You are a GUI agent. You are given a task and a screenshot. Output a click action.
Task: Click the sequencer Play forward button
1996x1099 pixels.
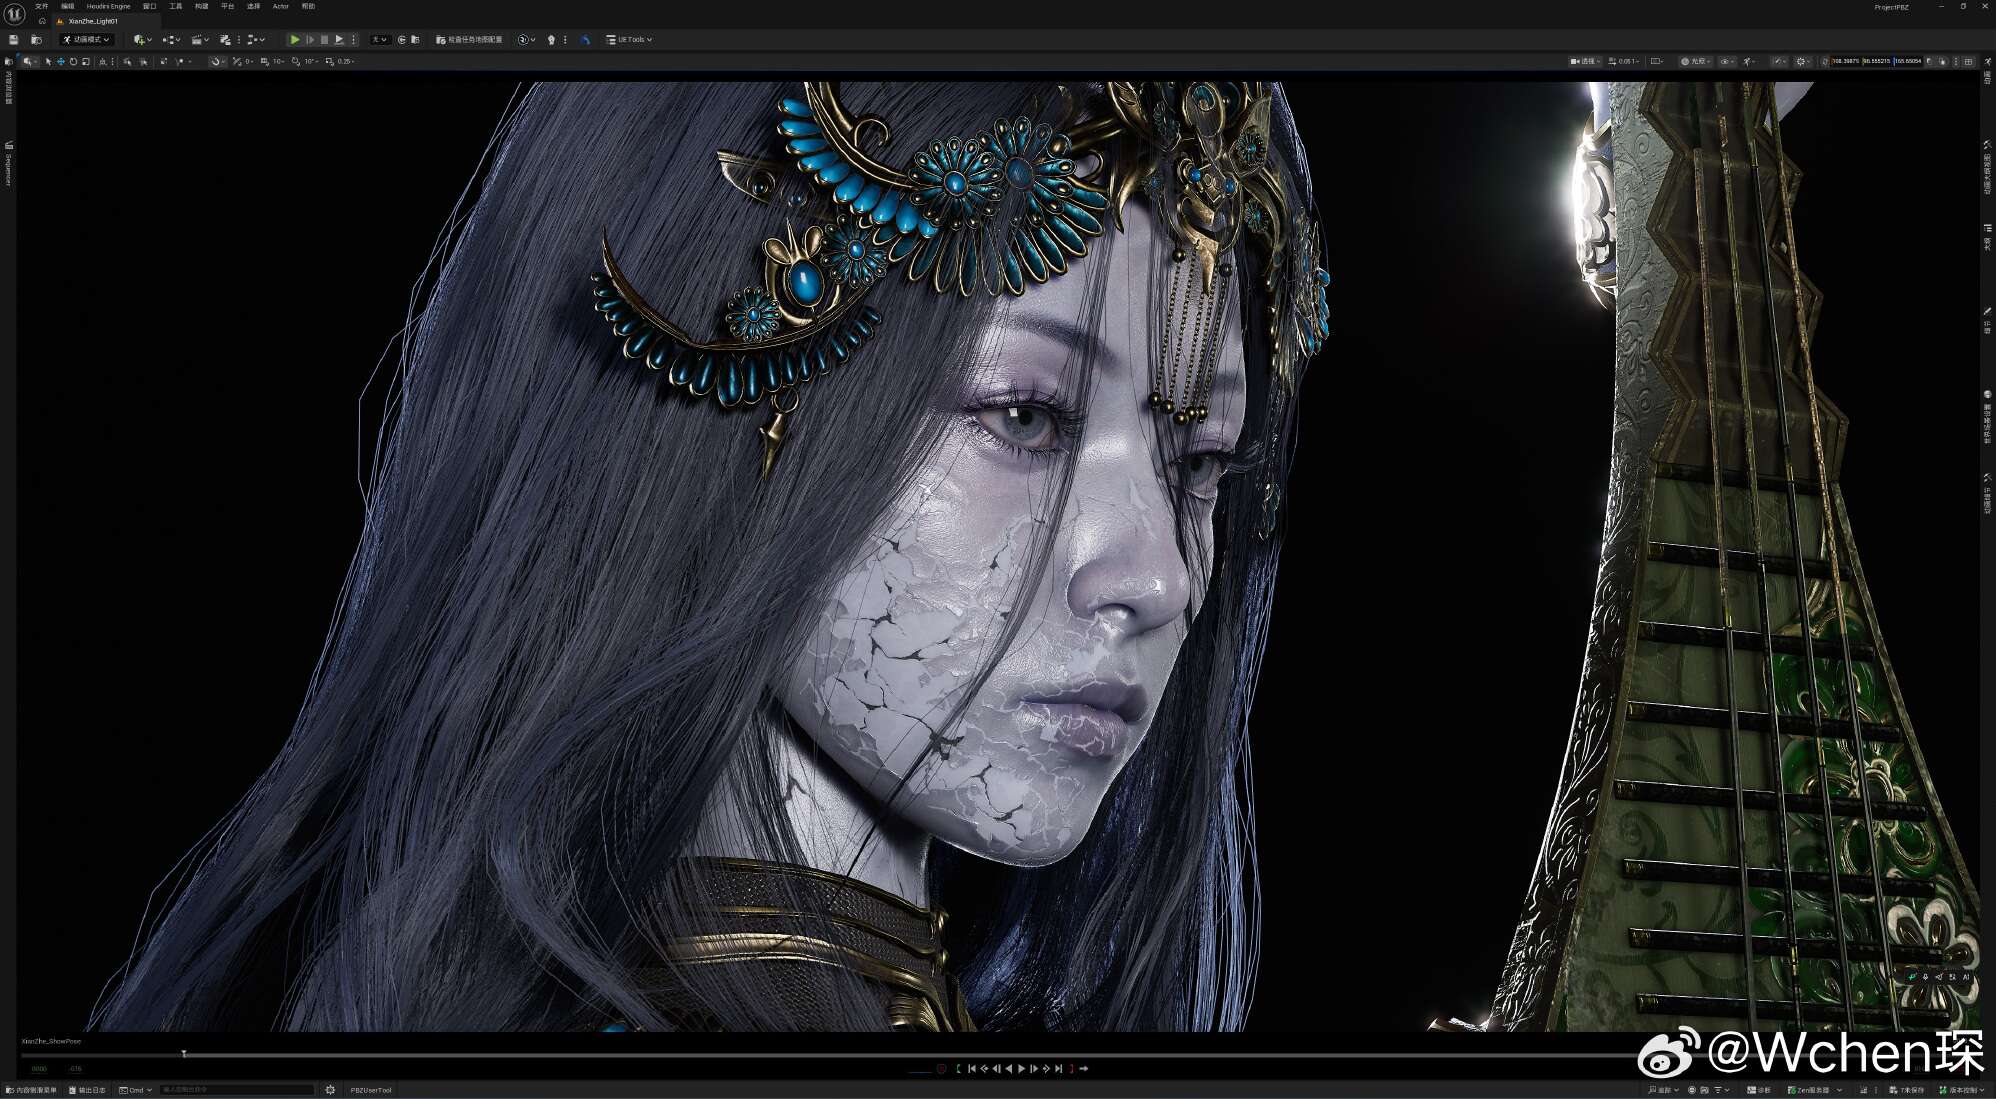click(1021, 1068)
